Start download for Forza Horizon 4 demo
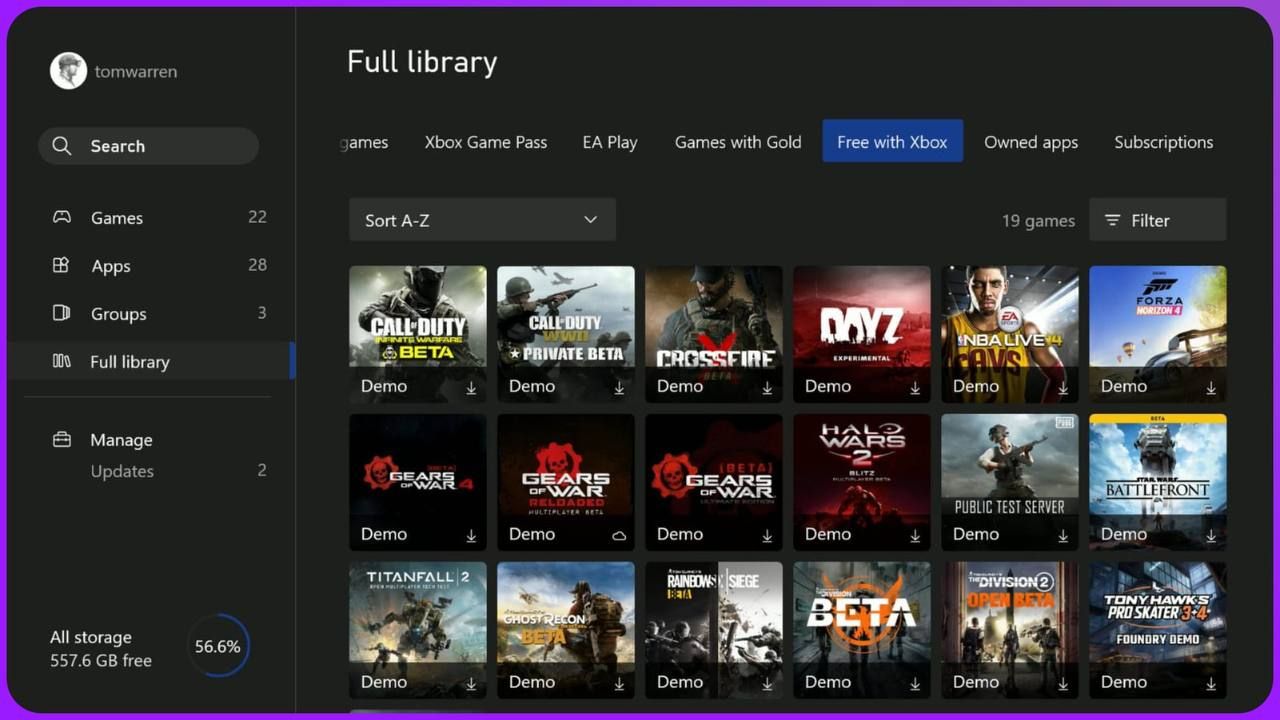 [x=1209, y=389]
